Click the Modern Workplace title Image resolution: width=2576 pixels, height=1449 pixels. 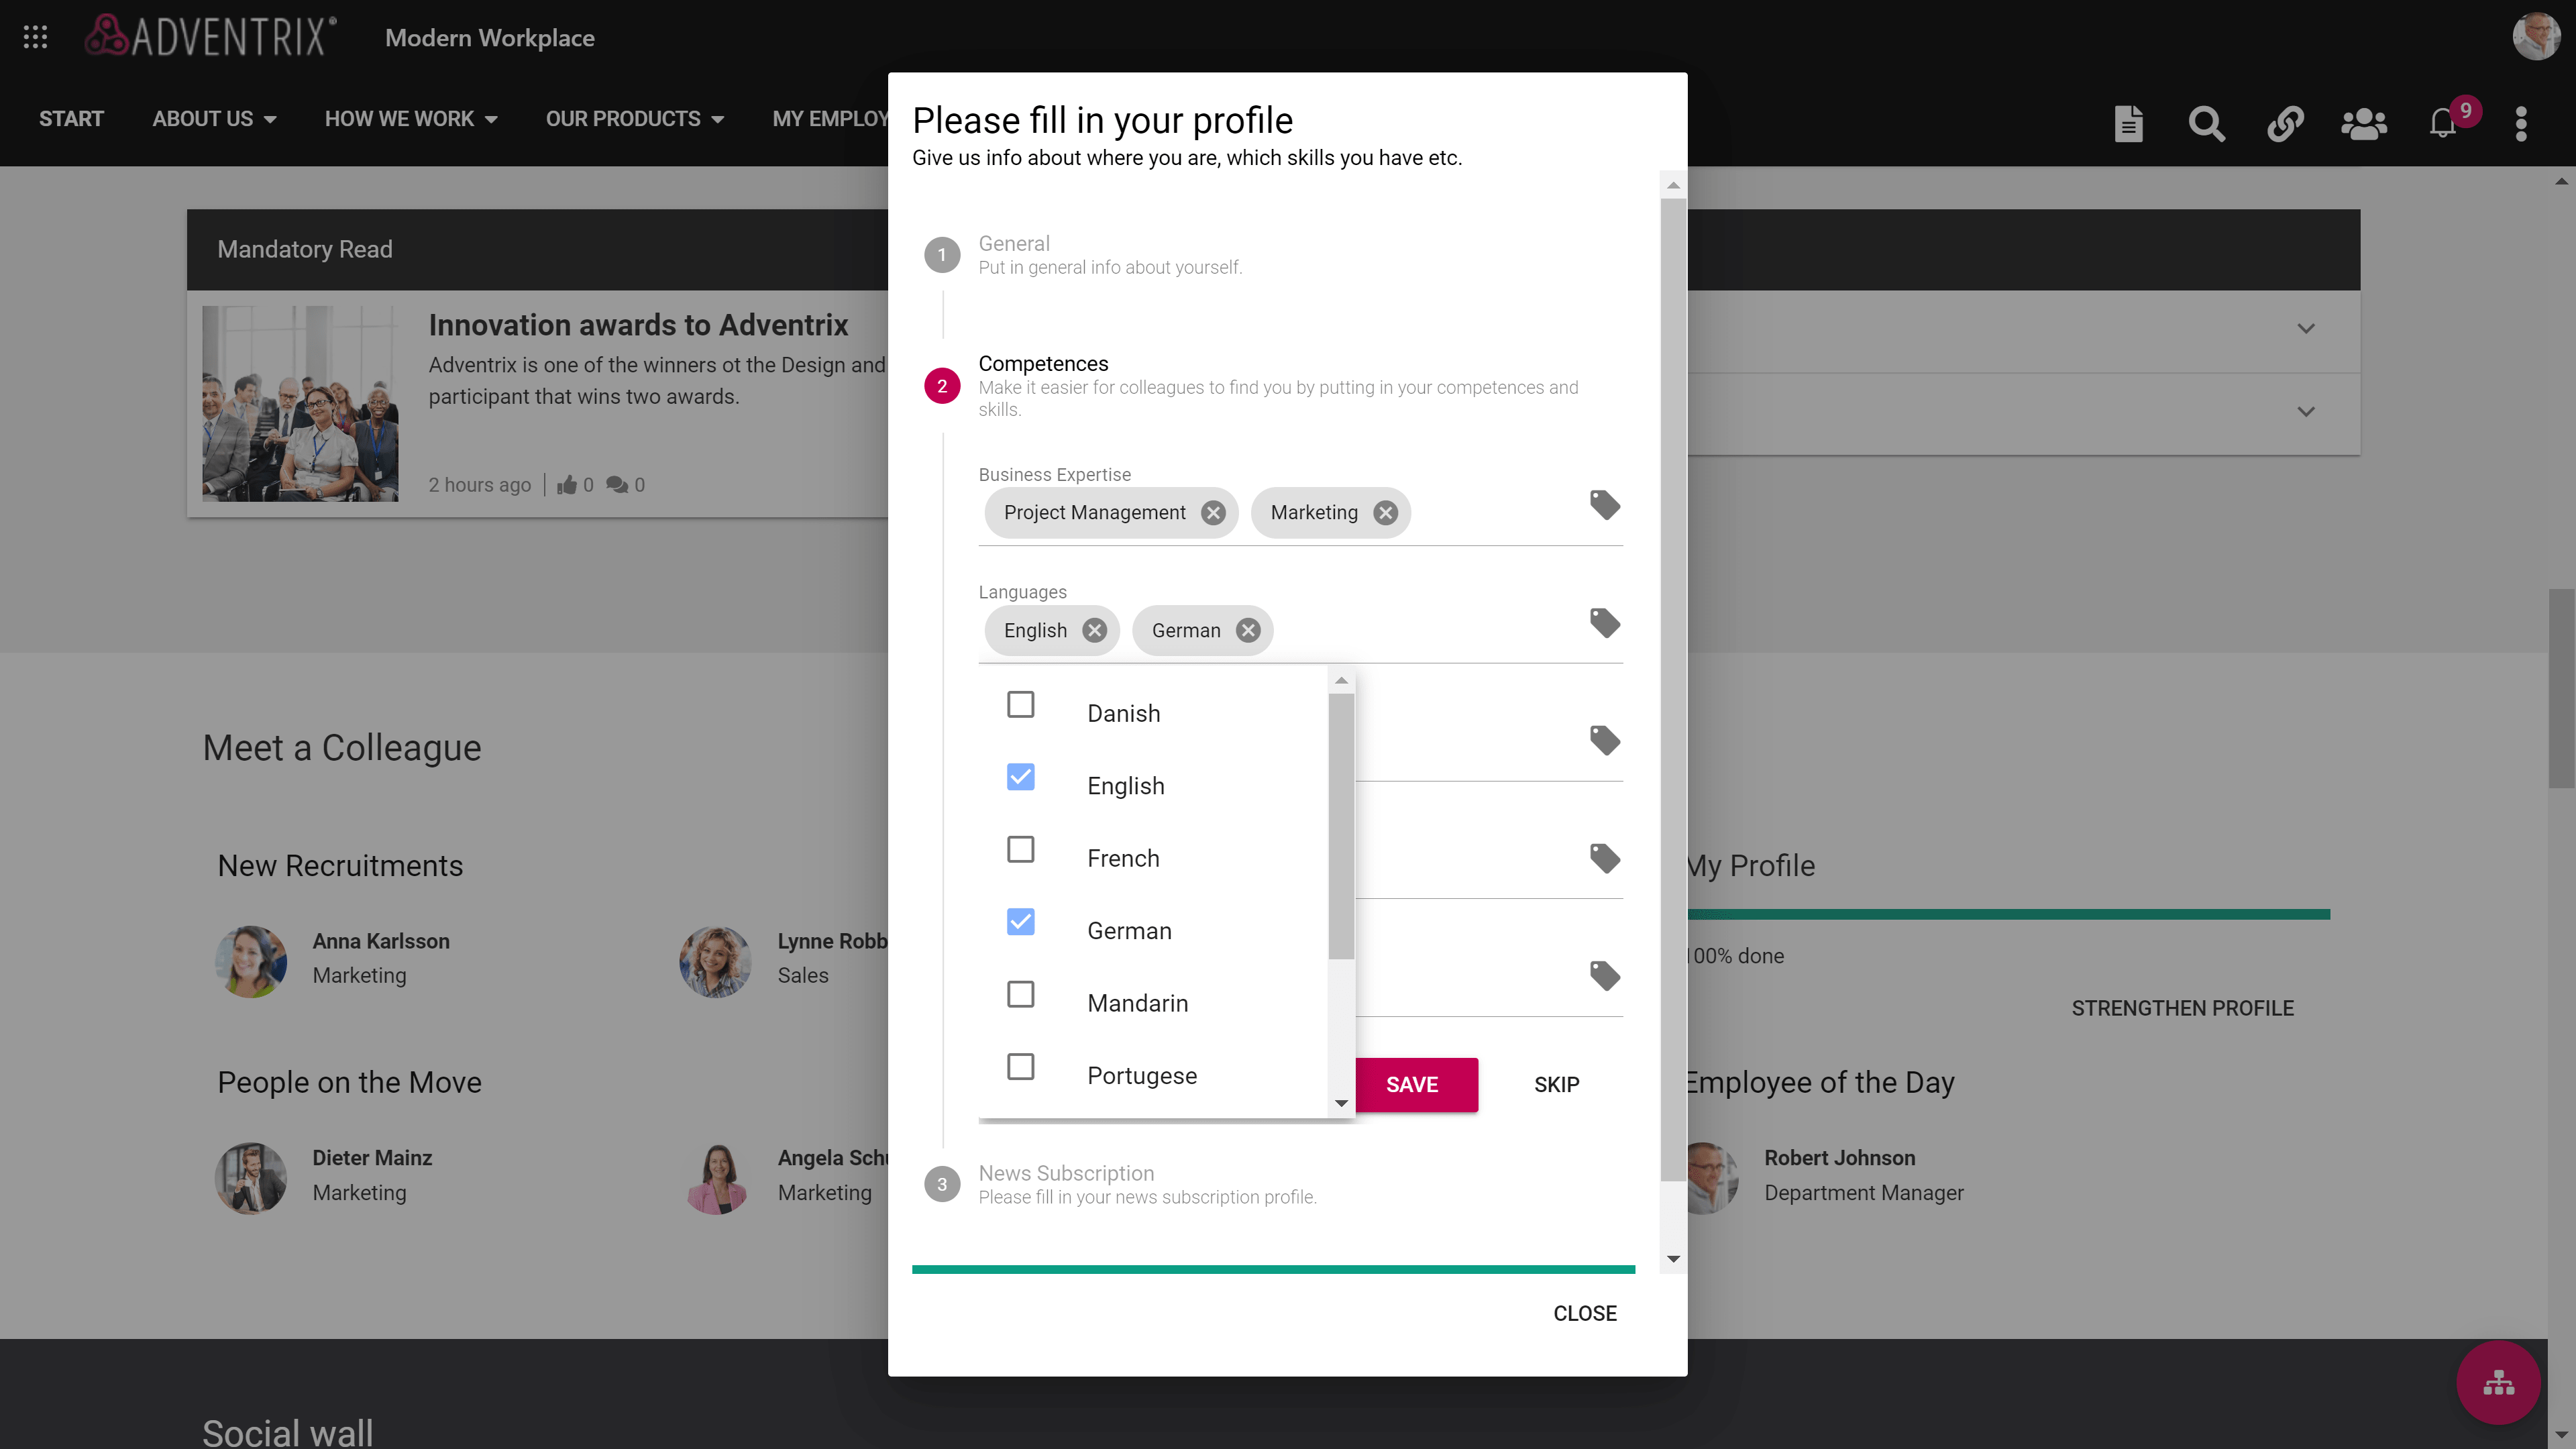coord(490,38)
